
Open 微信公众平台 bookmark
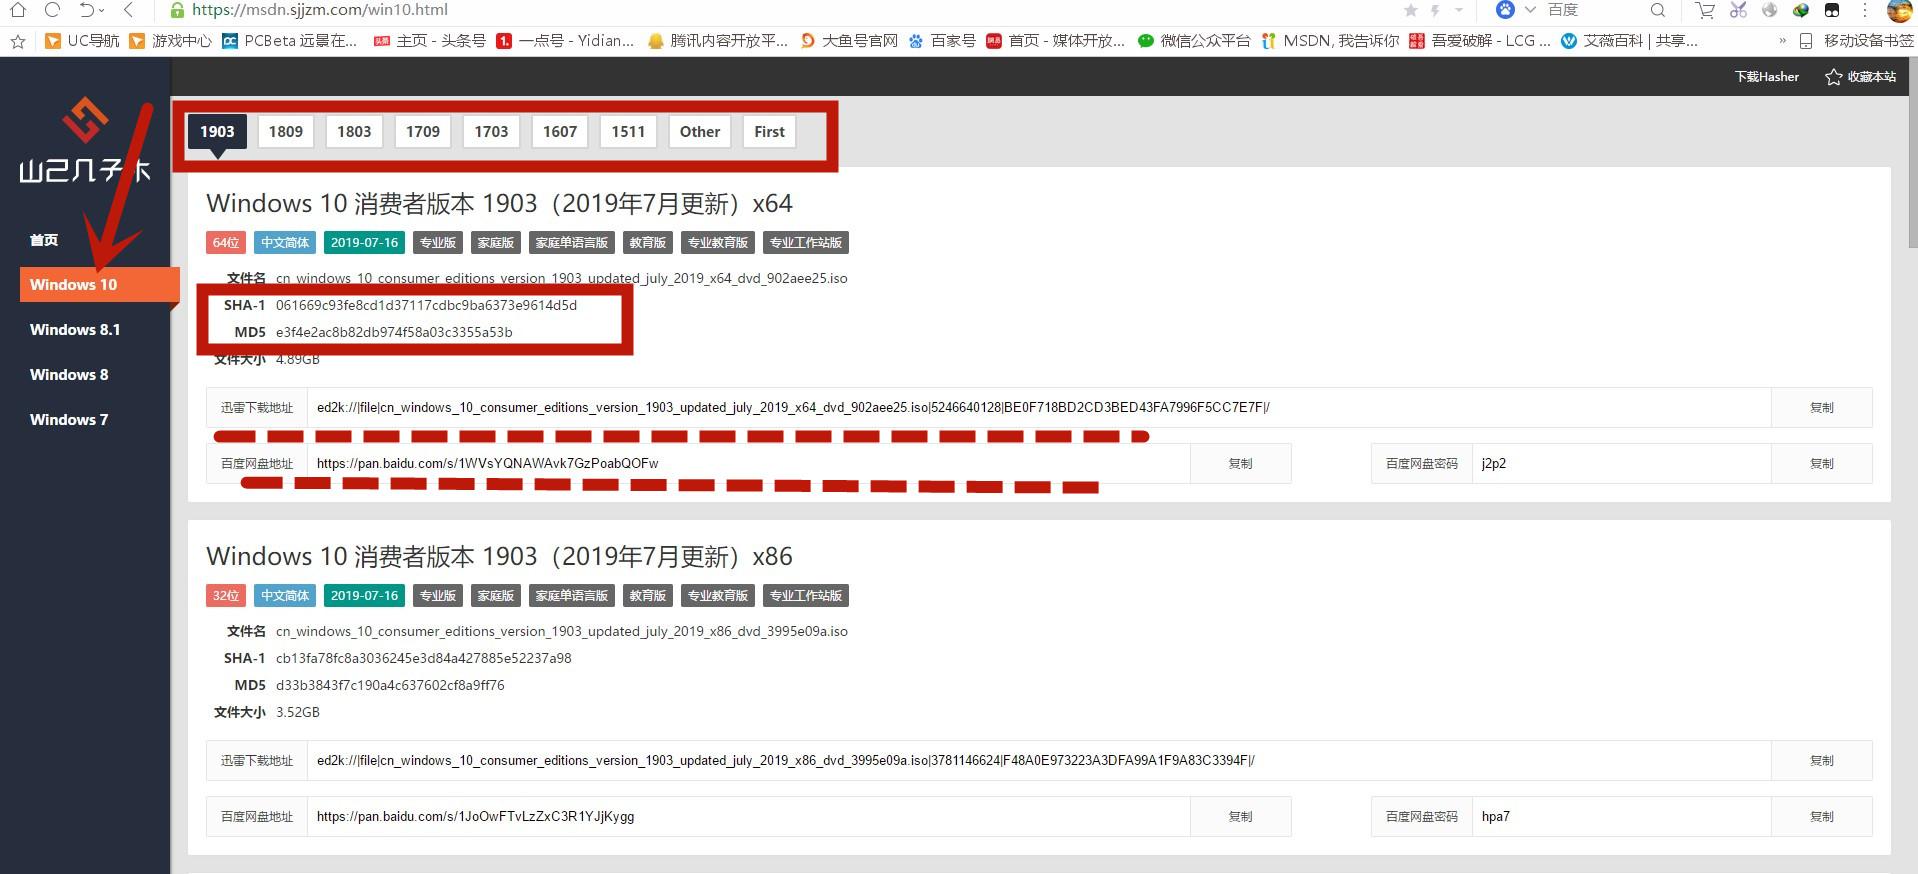point(1195,41)
